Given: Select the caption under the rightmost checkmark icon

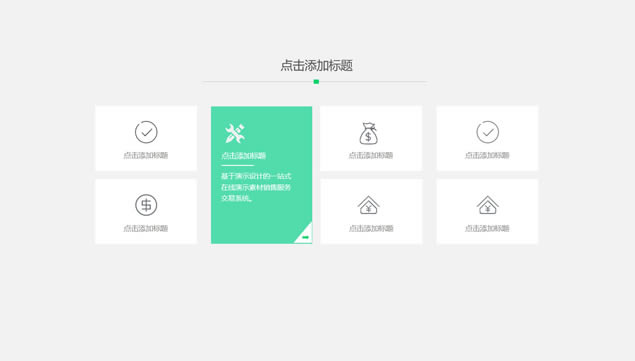Looking at the screenshot, I should tap(487, 155).
